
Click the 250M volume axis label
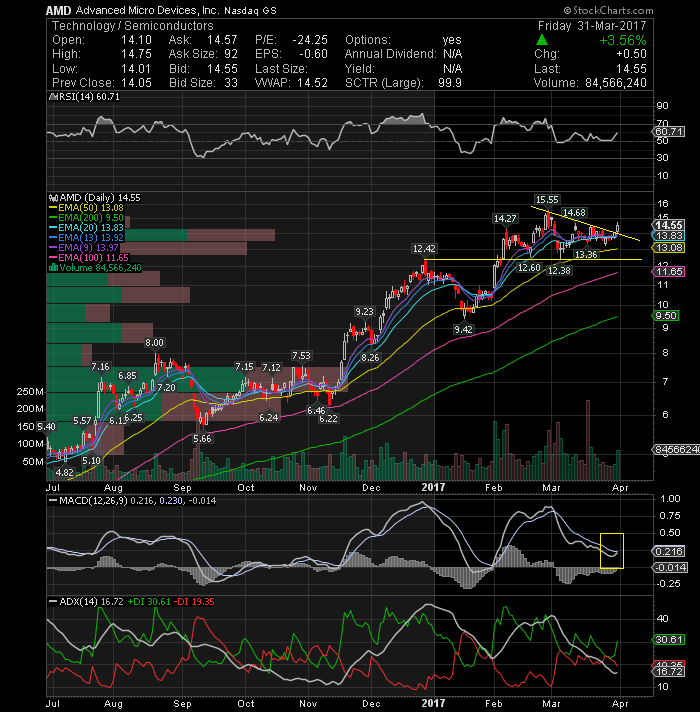30,391
